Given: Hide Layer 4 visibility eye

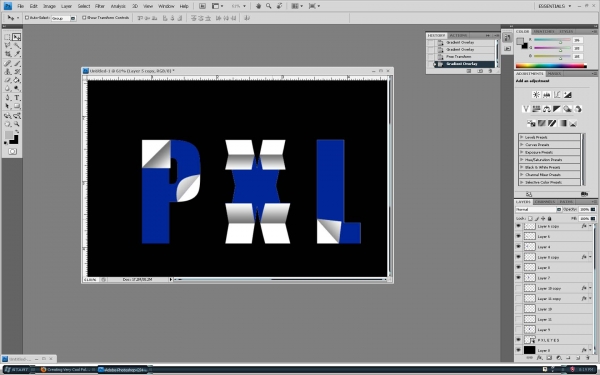Looking at the screenshot, I should [518, 247].
